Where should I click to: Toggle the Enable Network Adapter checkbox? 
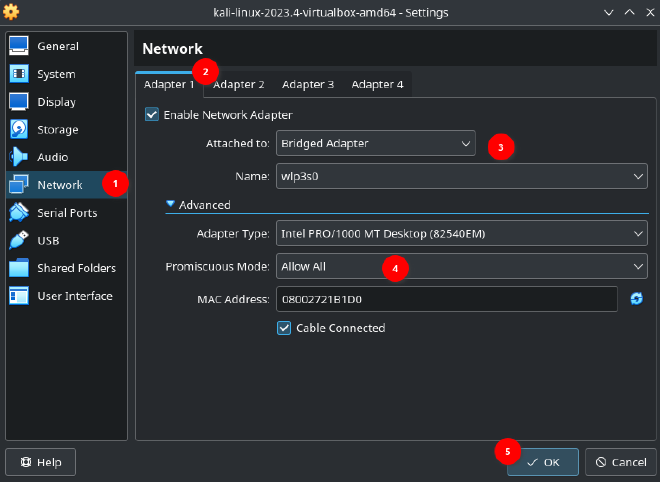[152, 115]
